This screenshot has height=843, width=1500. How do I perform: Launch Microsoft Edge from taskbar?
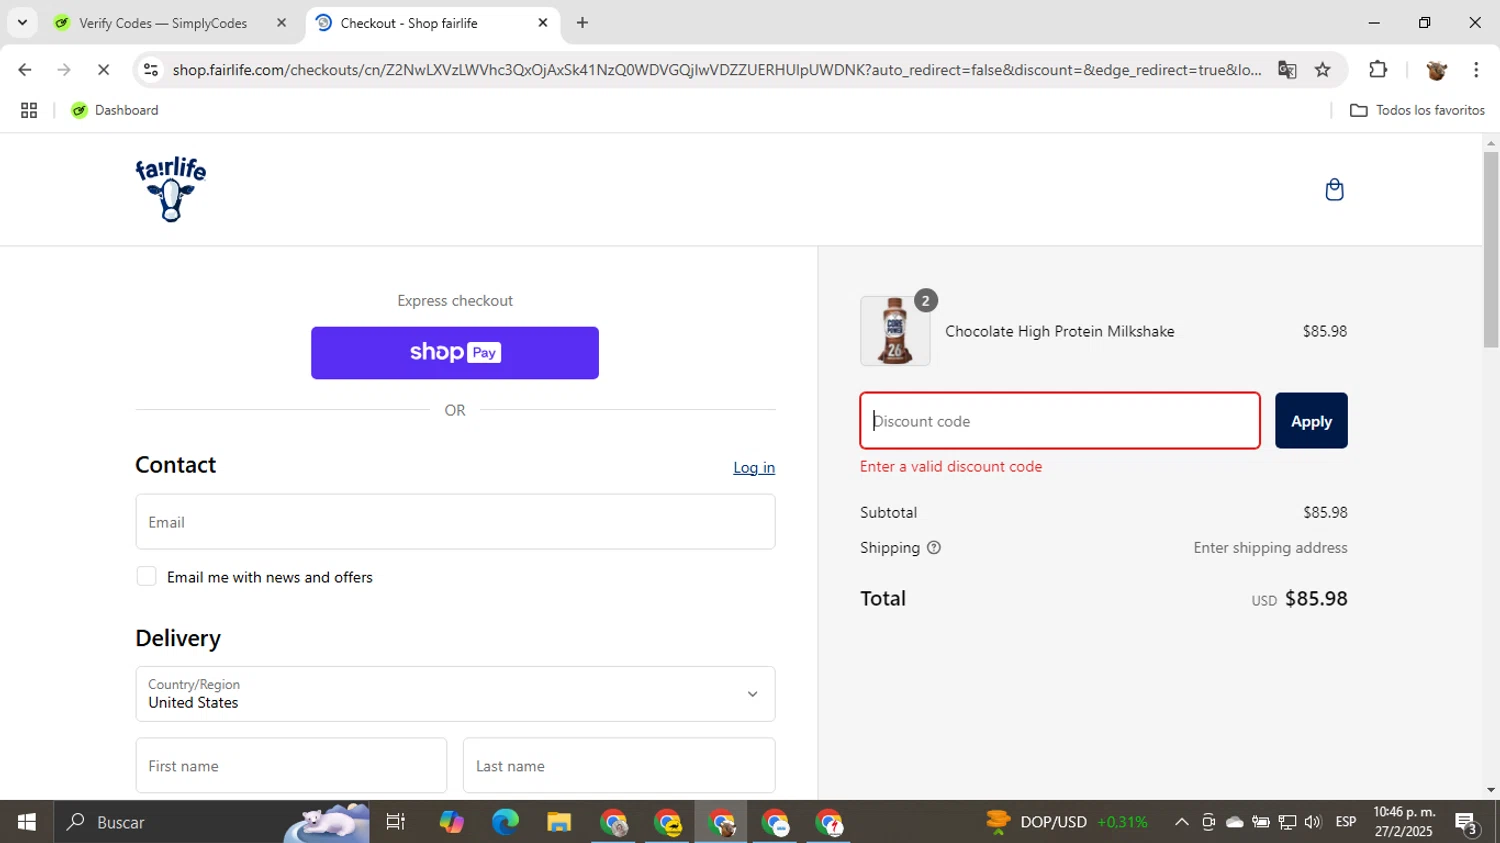tap(505, 822)
